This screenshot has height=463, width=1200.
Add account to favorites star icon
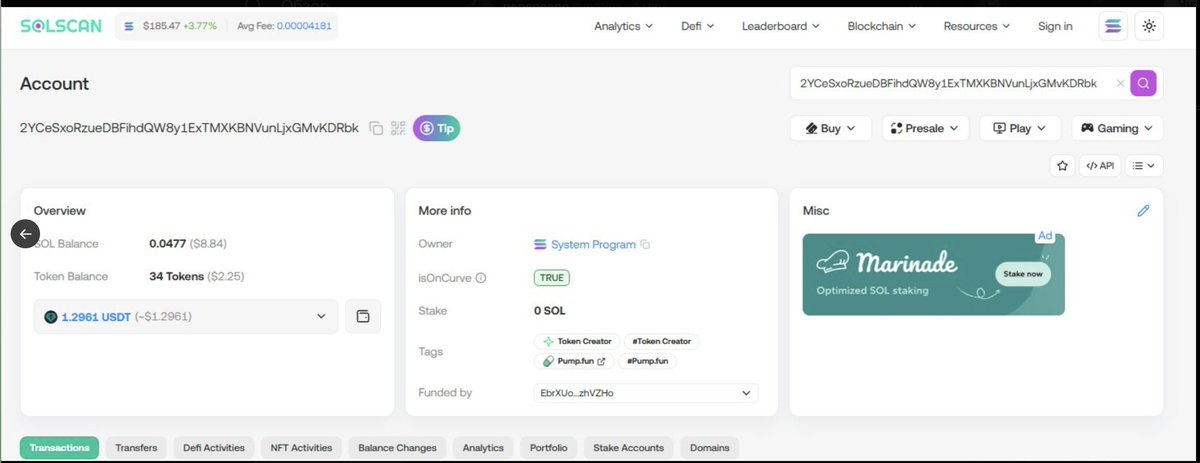pos(1062,165)
